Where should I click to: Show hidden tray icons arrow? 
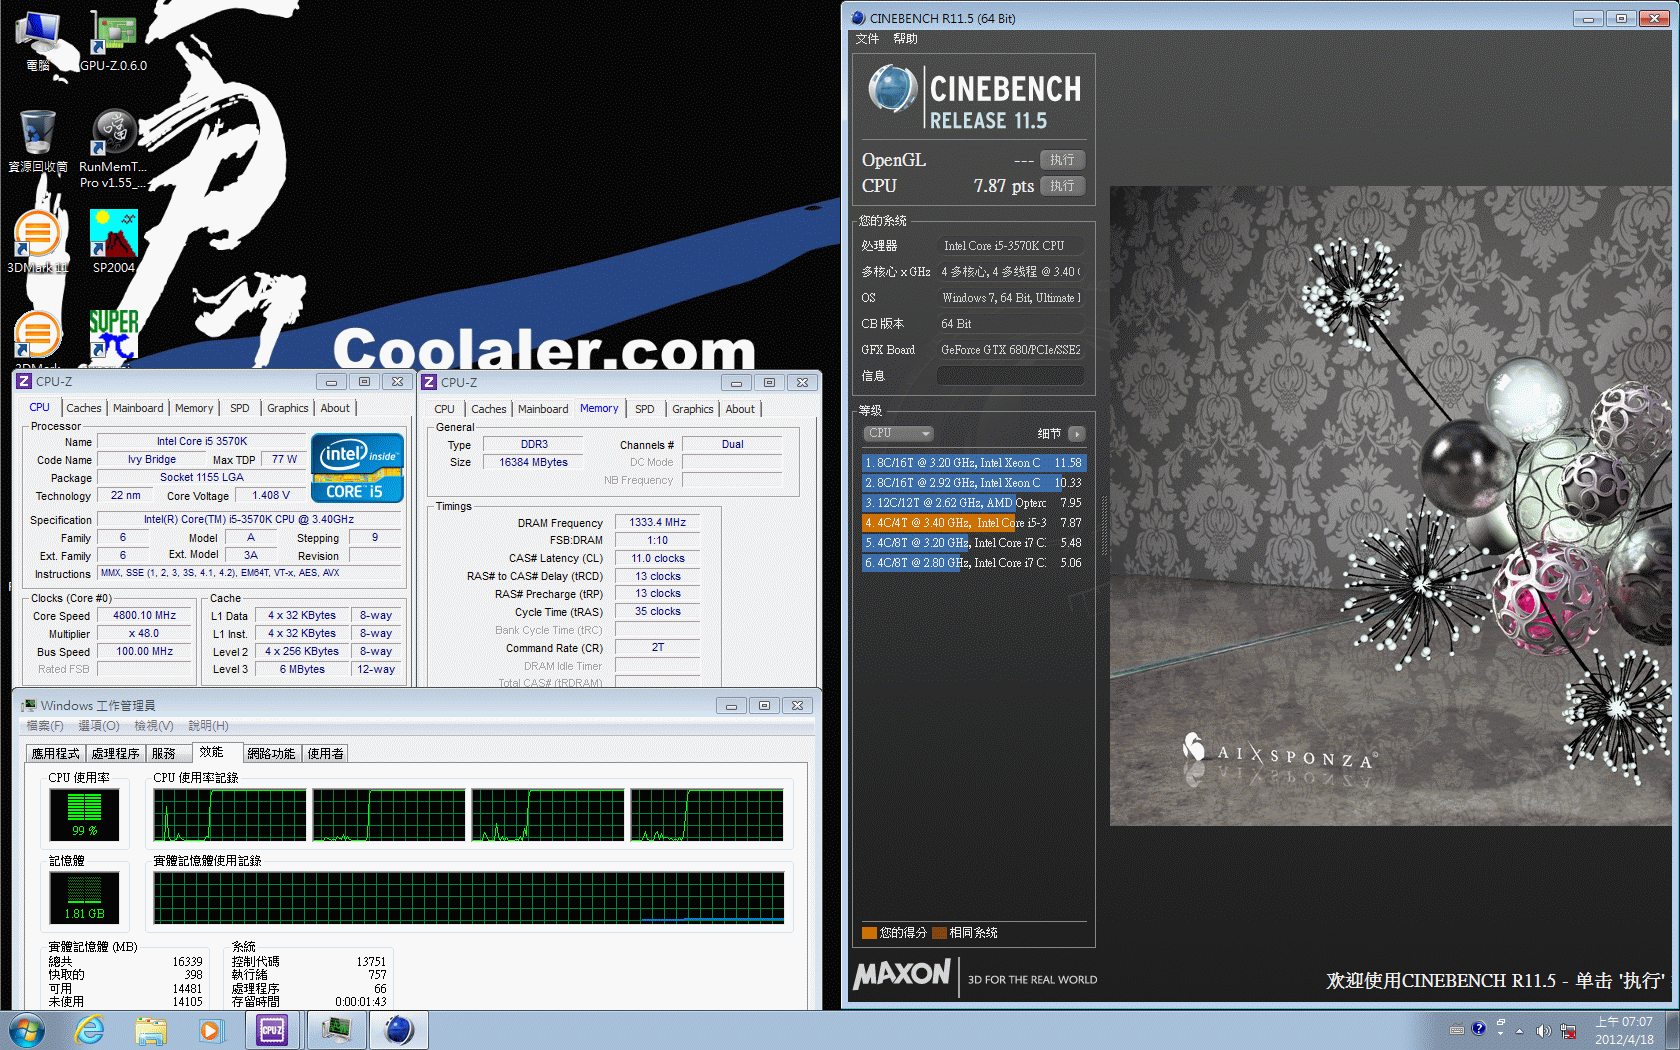tap(1519, 1031)
